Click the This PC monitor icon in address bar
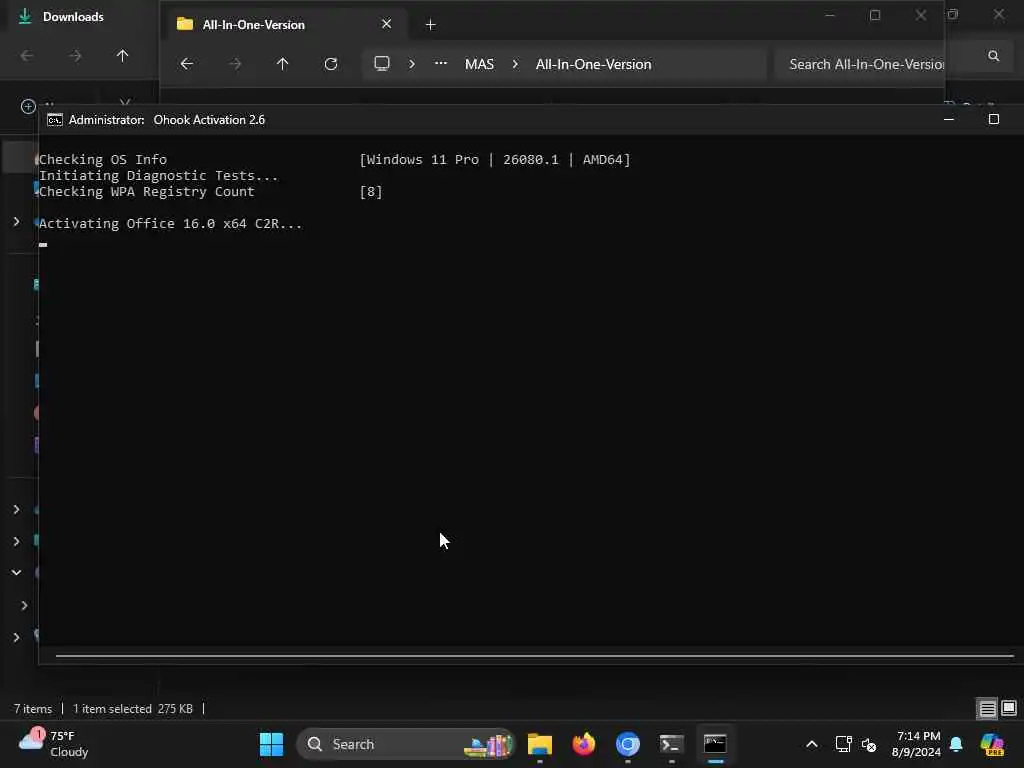 (382, 63)
